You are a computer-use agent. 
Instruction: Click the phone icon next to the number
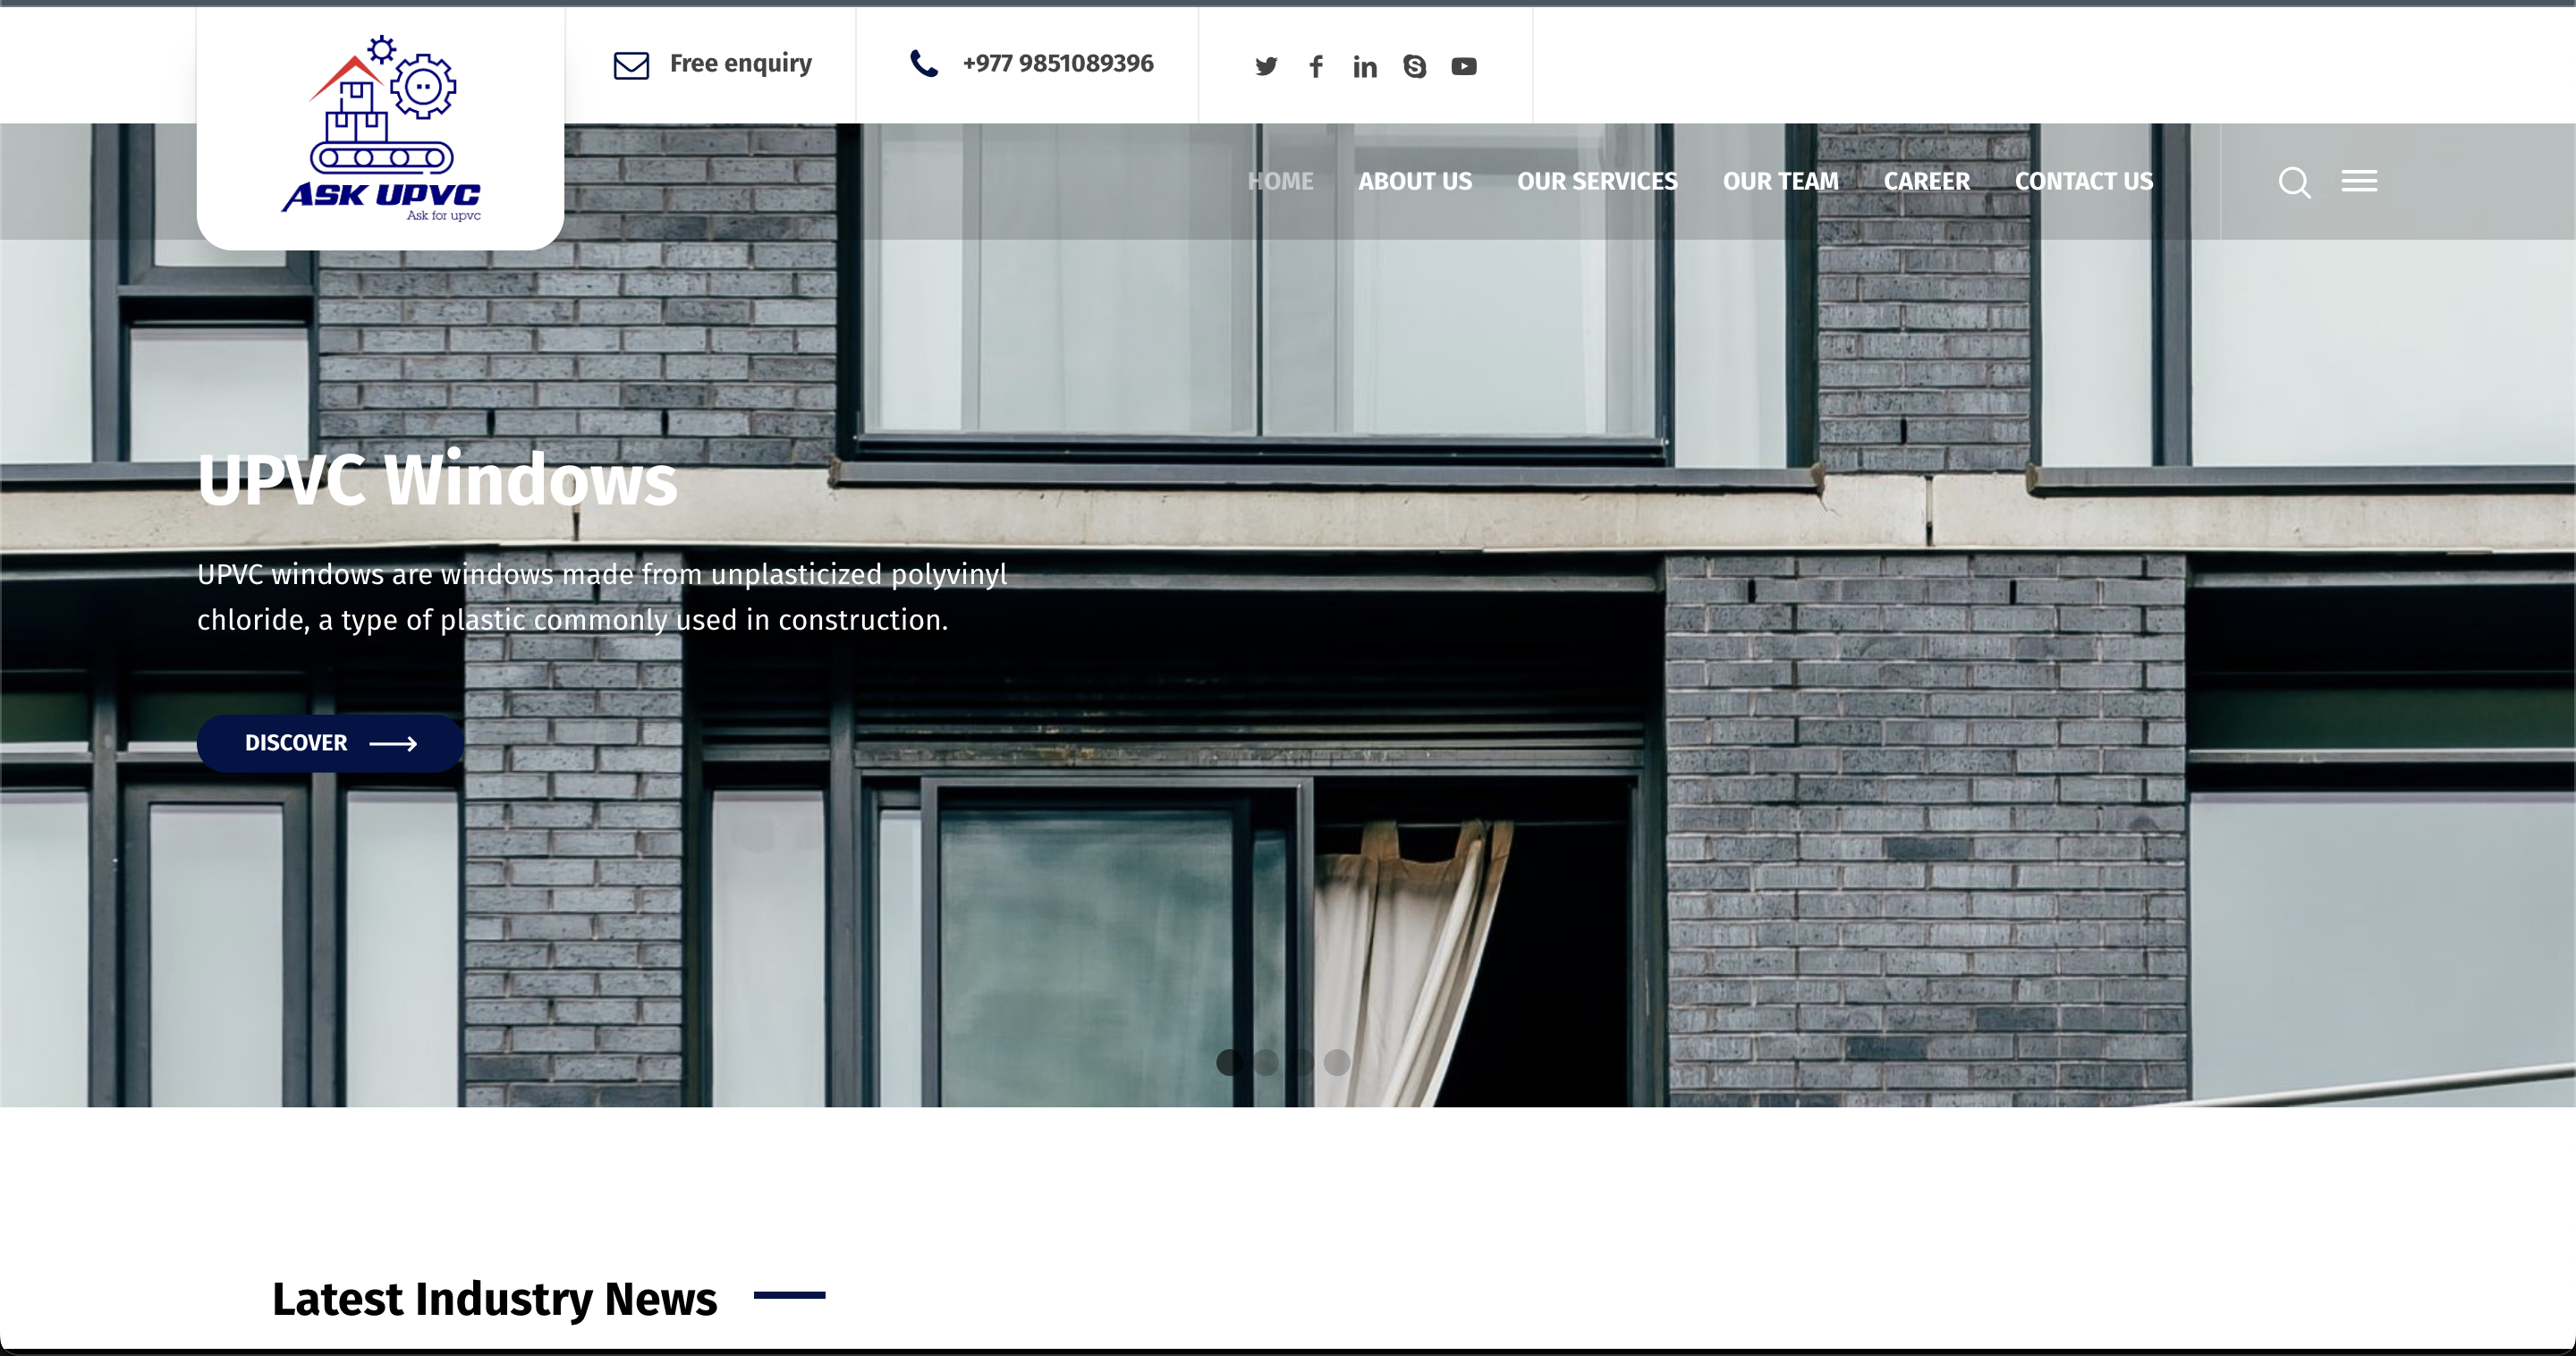(x=925, y=63)
